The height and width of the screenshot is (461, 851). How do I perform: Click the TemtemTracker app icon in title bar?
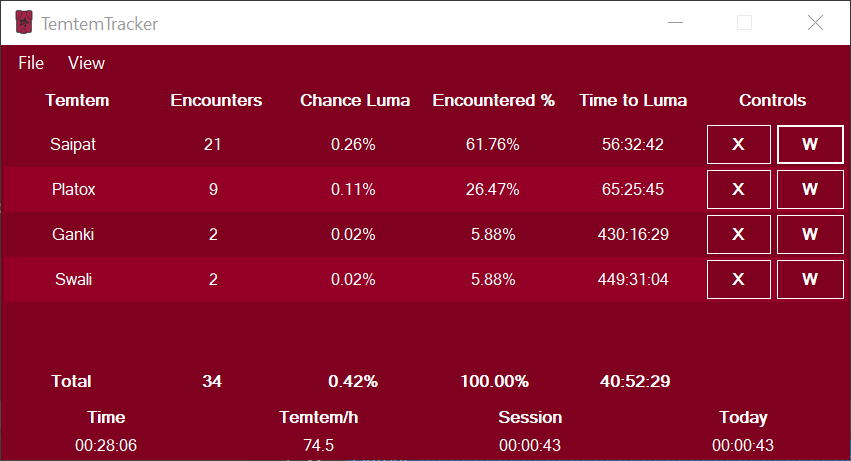click(x=23, y=23)
